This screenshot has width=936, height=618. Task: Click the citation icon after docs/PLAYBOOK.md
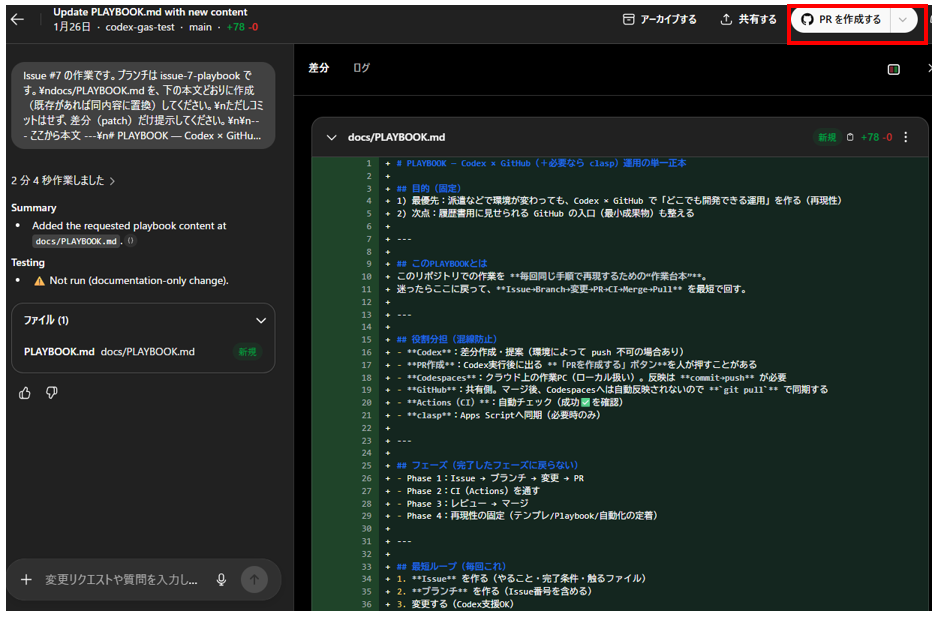(131, 241)
